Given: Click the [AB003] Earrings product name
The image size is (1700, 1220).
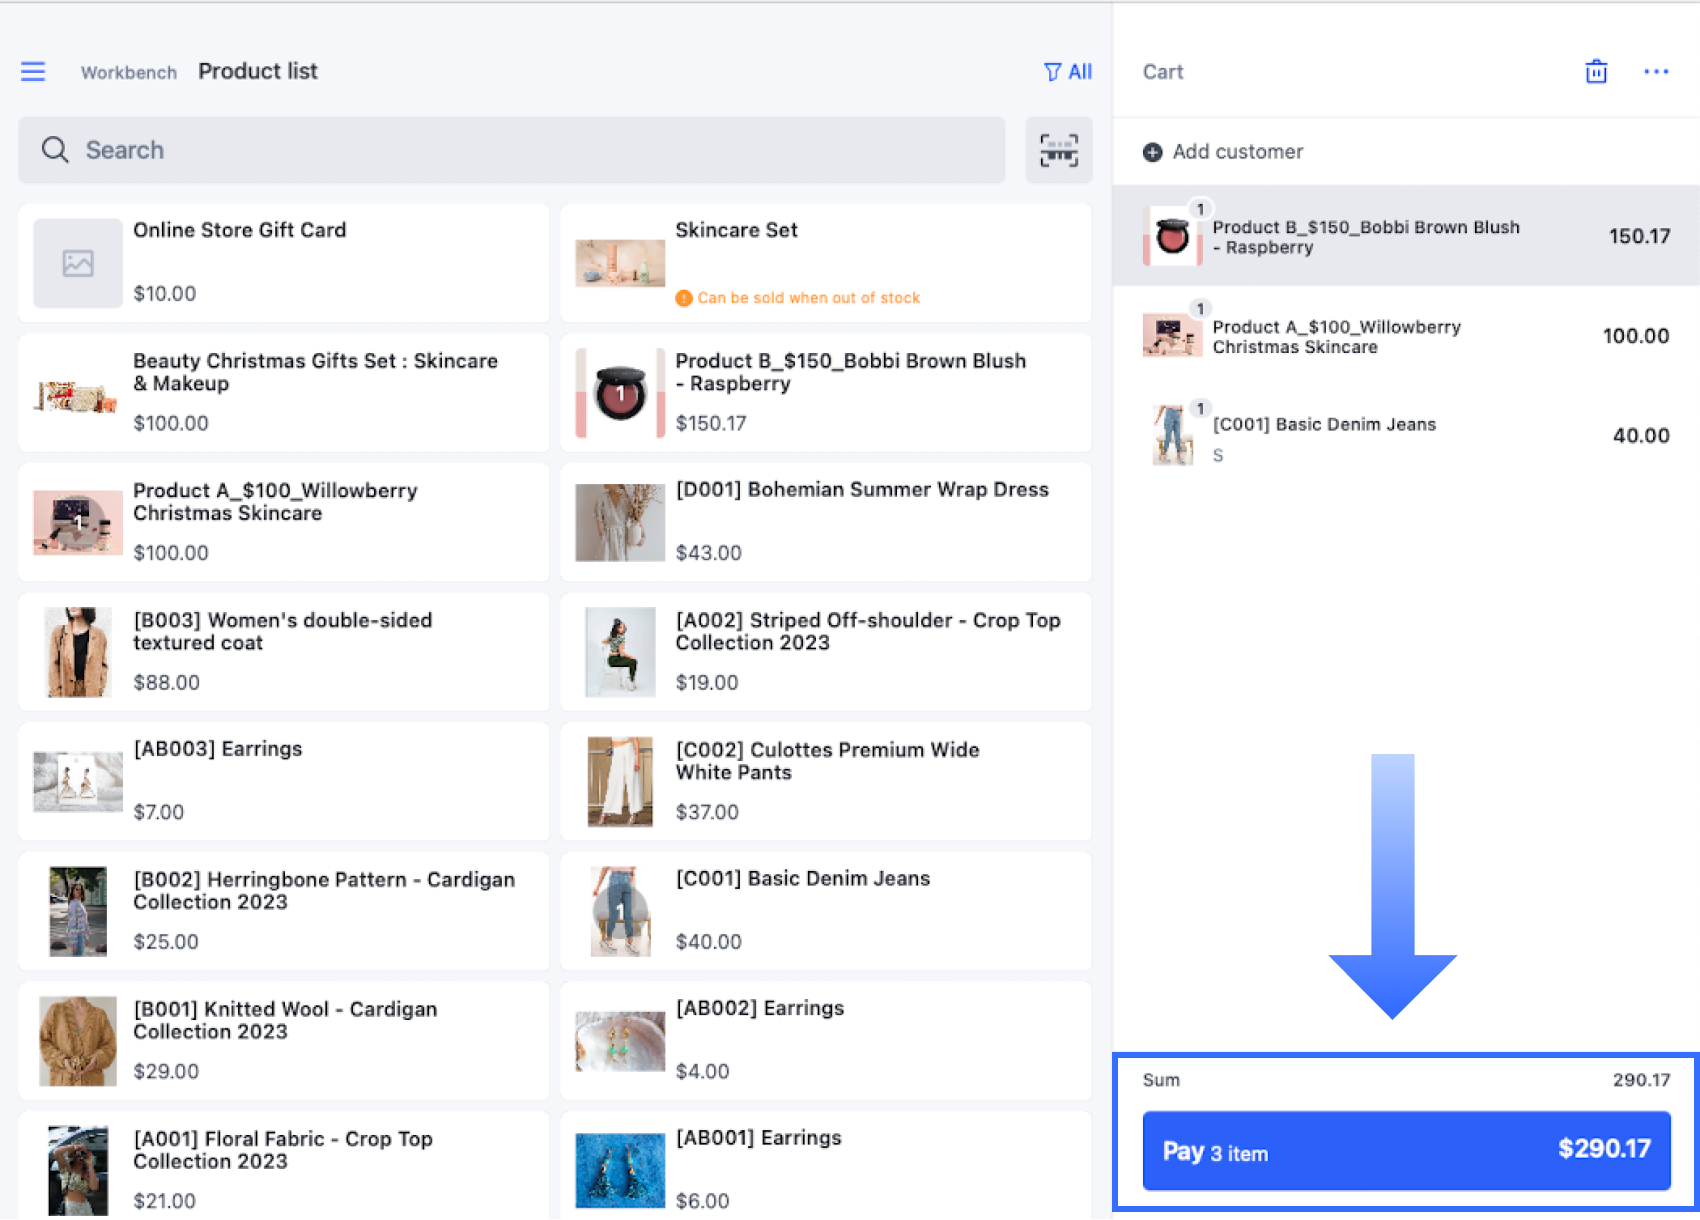Looking at the screenshot, I should click(x=218, y=749).
